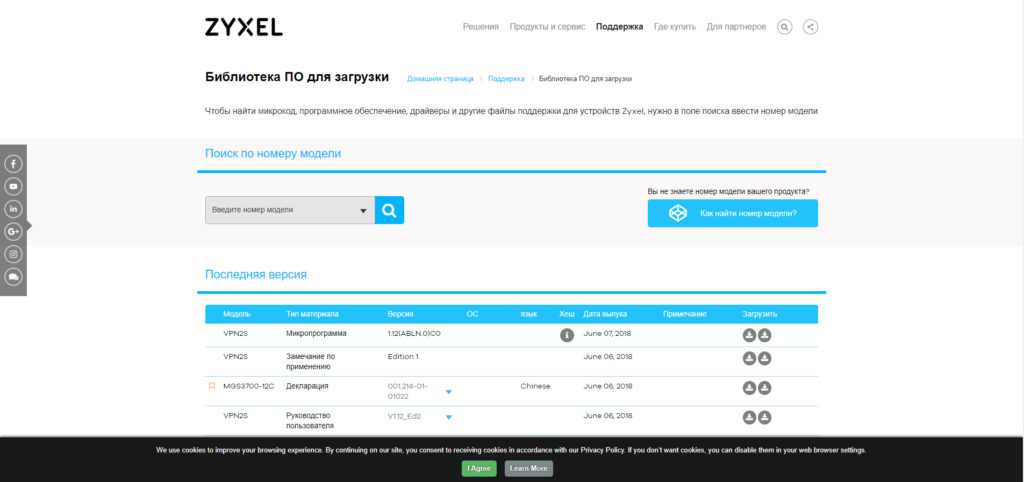Open the model number dropdown arrow
The width and height of the screenshot is (1024, 482).
363,211
